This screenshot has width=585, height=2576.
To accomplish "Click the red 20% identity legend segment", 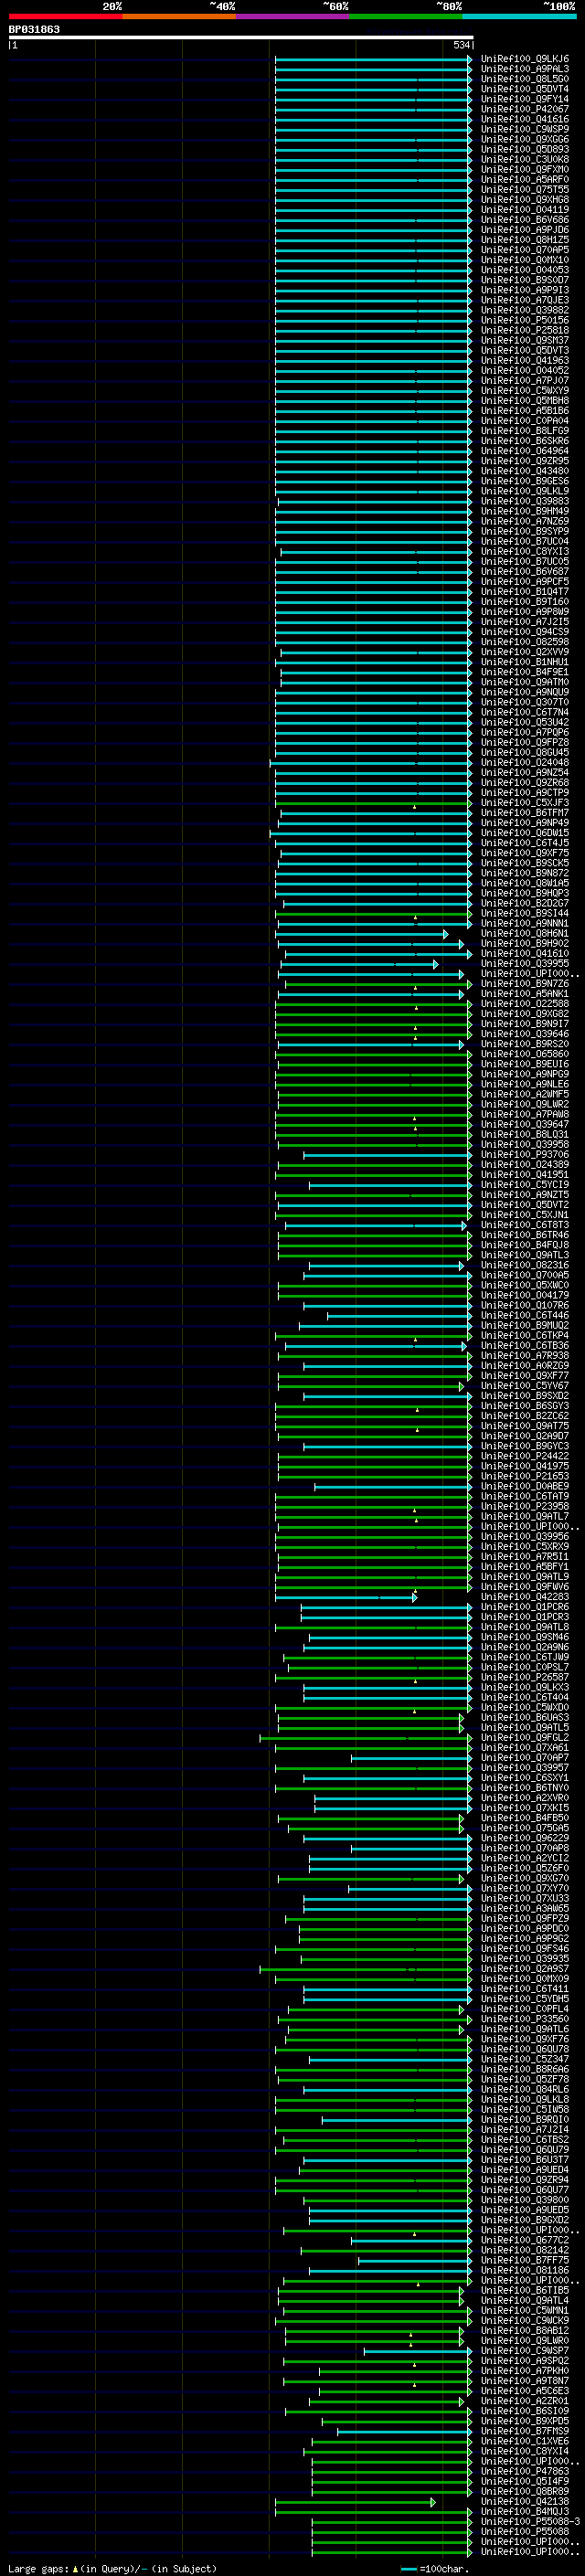I will pyautogui.click(x=65, y=16).
